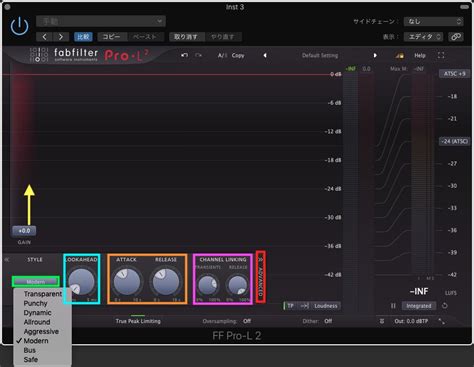Click the +0.0 gain value slider
The height and width of the screenshot is (367, 474).
pyautogui.click(x=24, y=231)
